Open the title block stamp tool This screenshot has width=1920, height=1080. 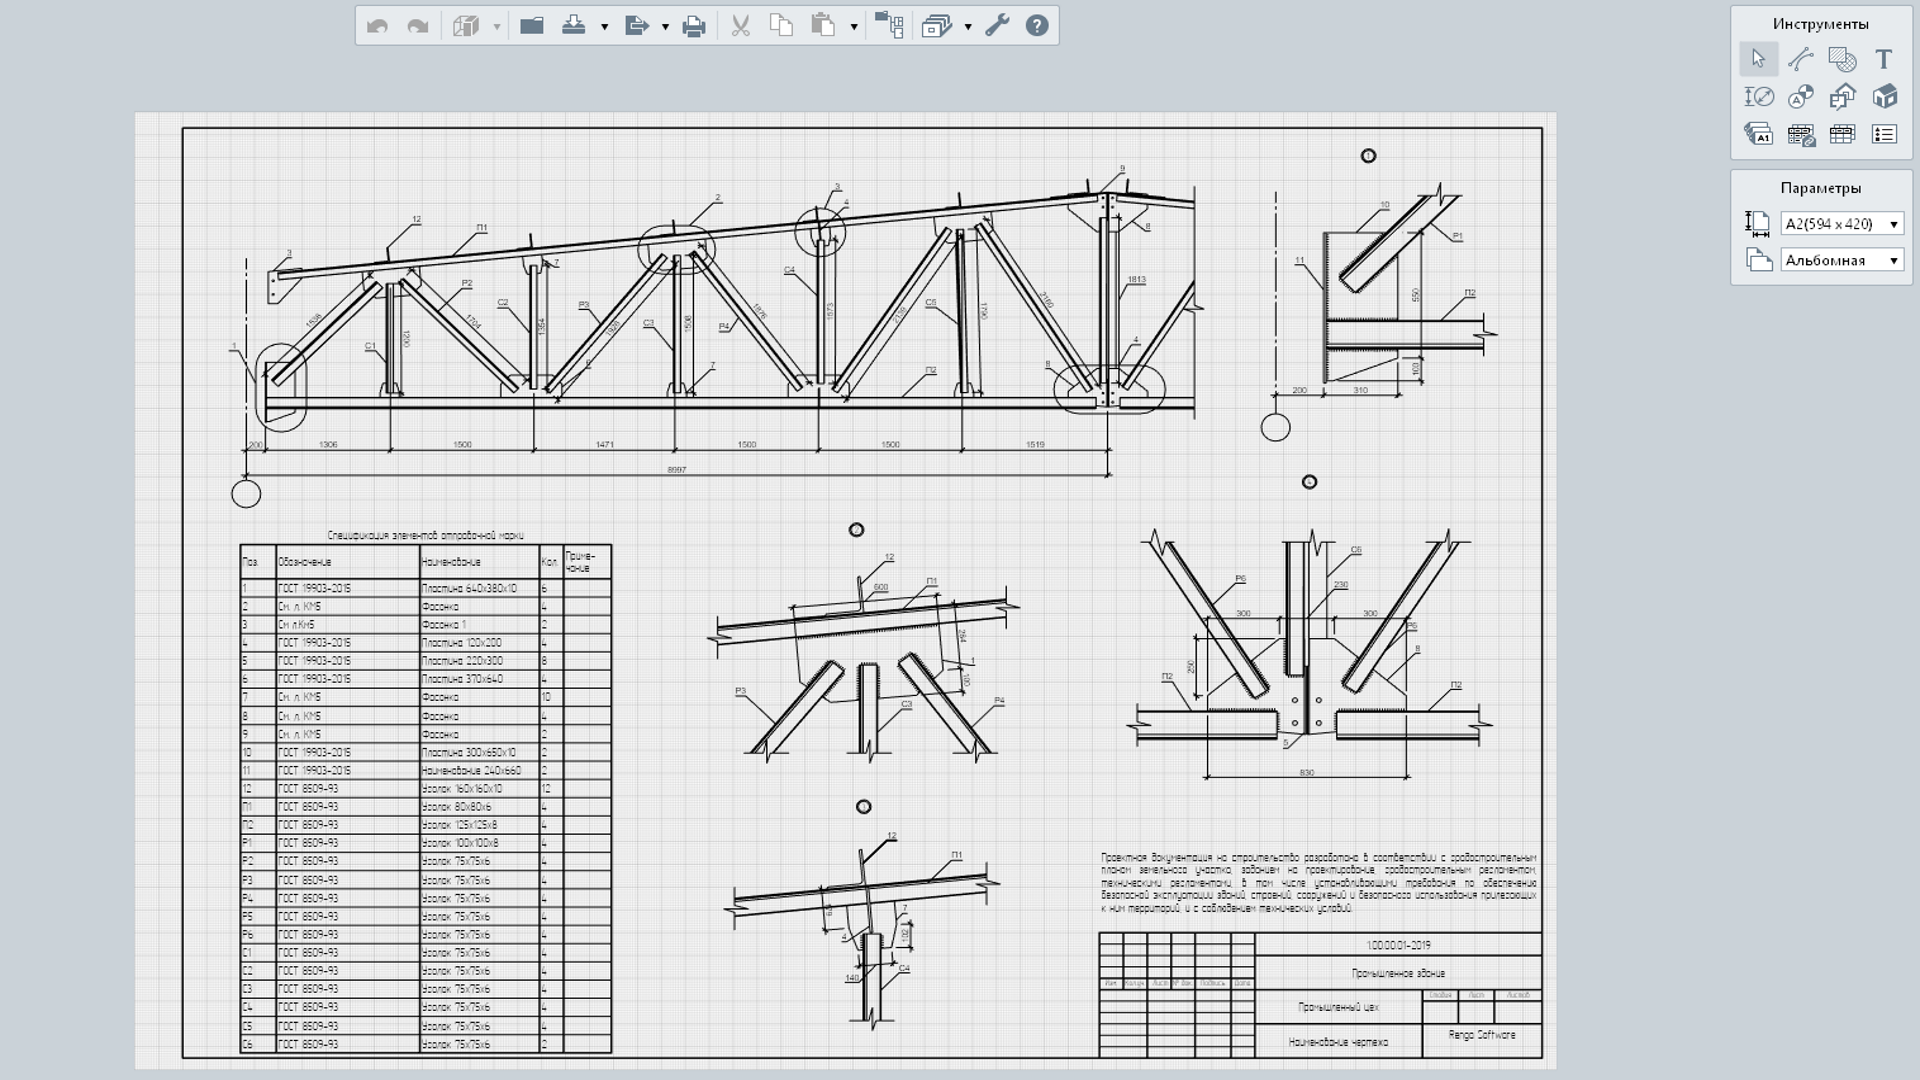pyautogui.click(x=1758, y=134)
